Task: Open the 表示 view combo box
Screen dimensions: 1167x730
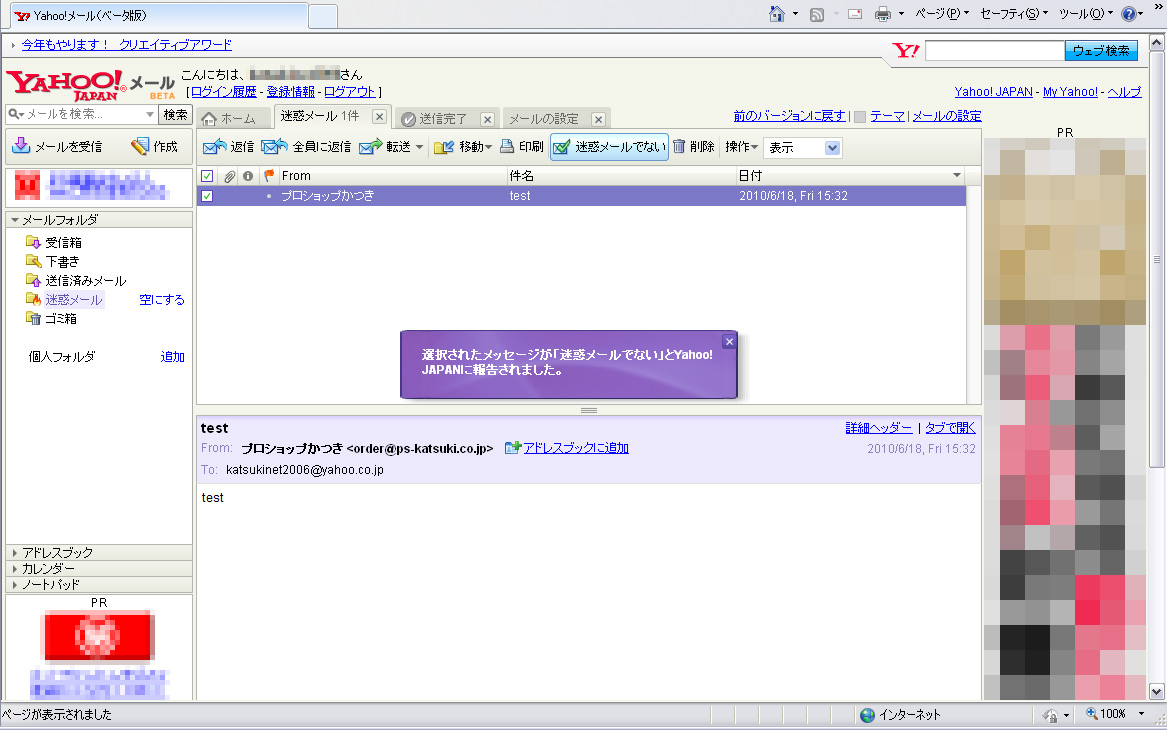Action: pos(802,147)
